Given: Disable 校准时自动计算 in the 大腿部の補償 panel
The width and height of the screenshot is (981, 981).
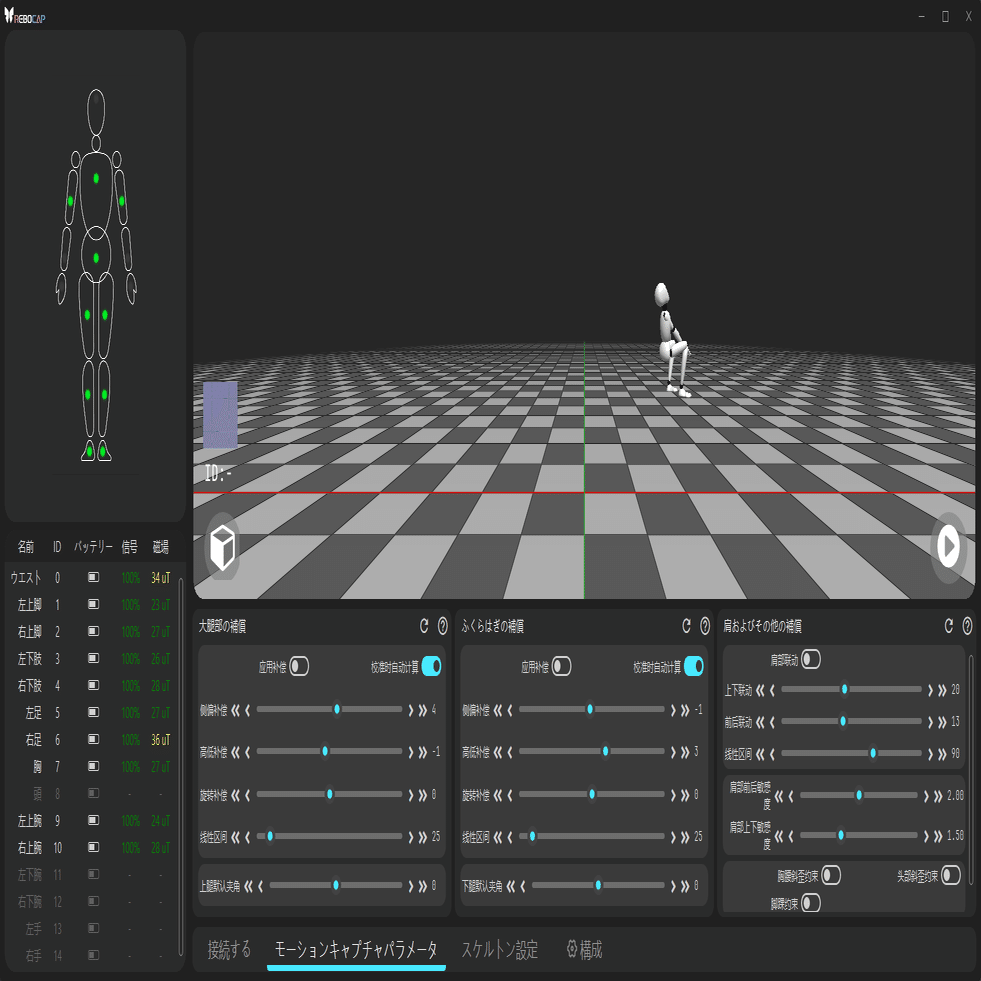Looking at the screenshot, I should pyautogui.click(x=432, y=666).
